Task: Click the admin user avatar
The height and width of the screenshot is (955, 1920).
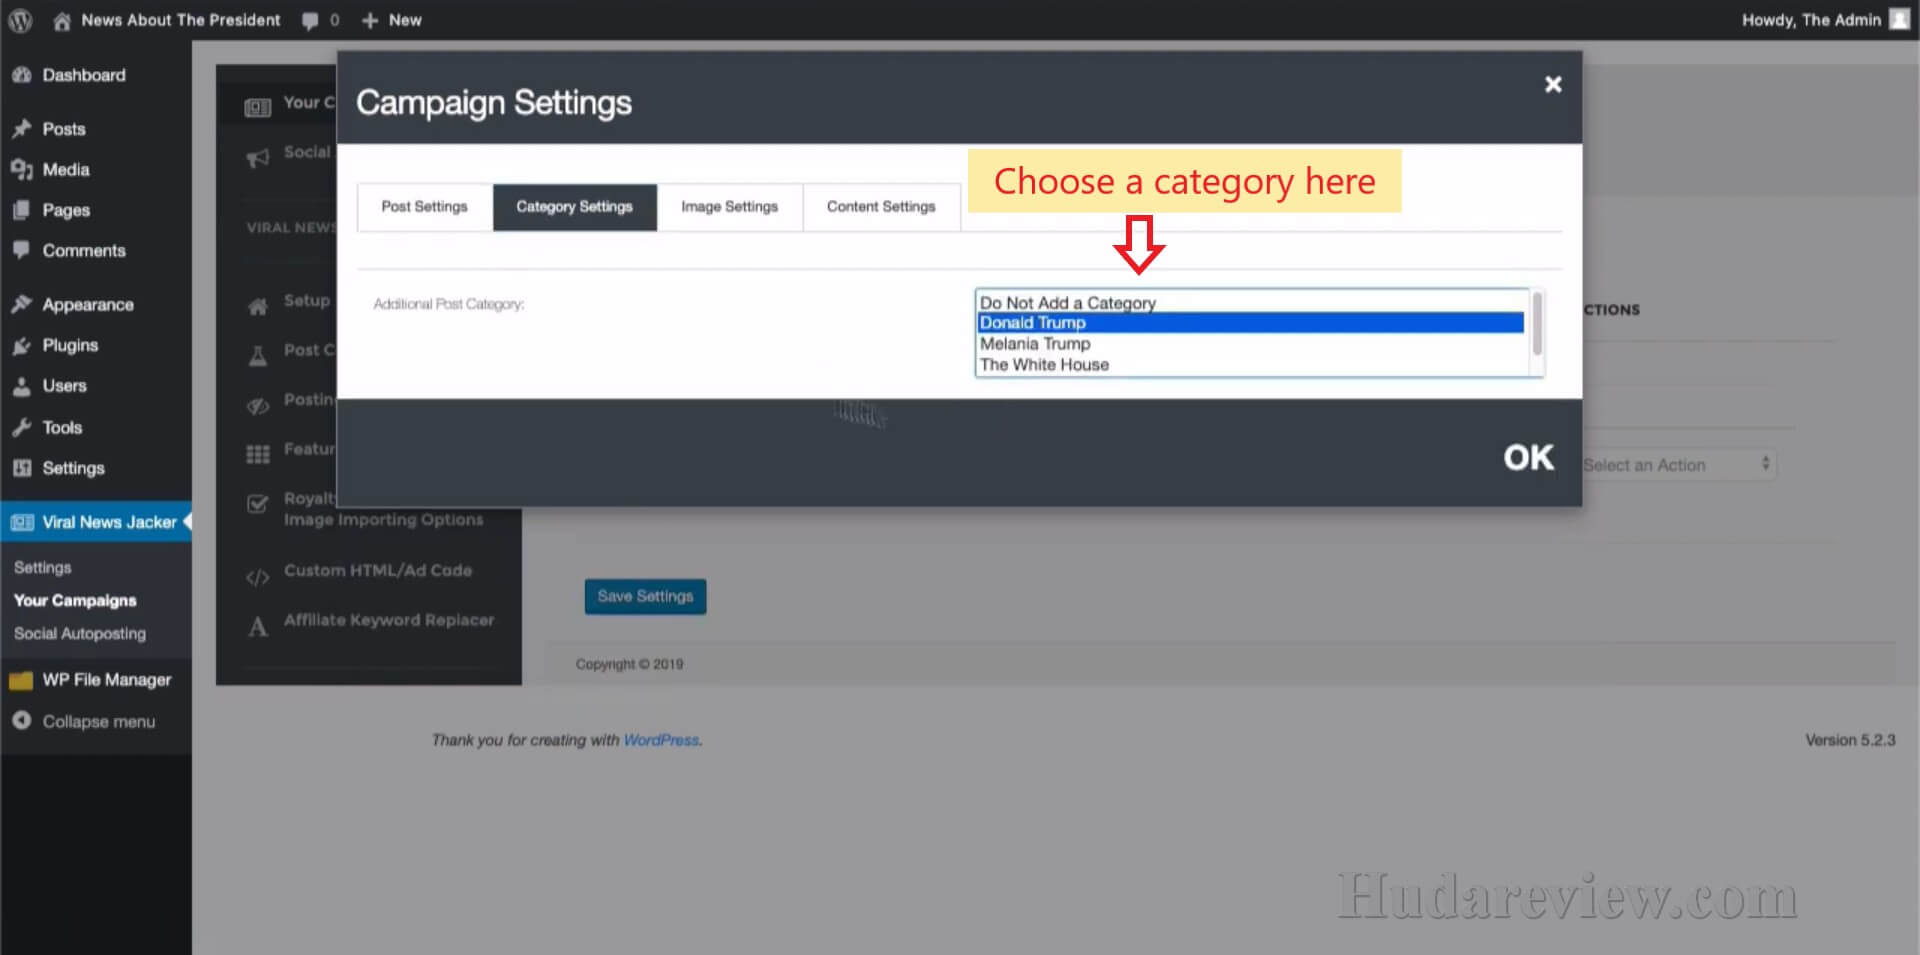Action: click(1899, 20)
